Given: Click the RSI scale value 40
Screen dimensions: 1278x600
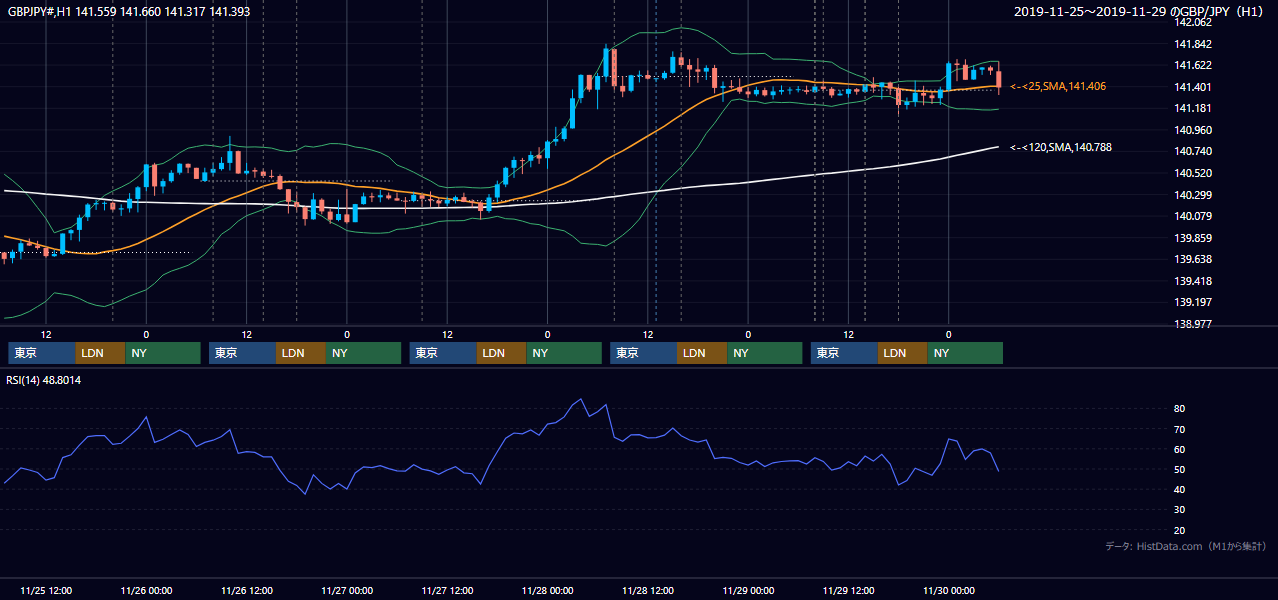Looking at the screenshot, I should tap(1180, 490).
